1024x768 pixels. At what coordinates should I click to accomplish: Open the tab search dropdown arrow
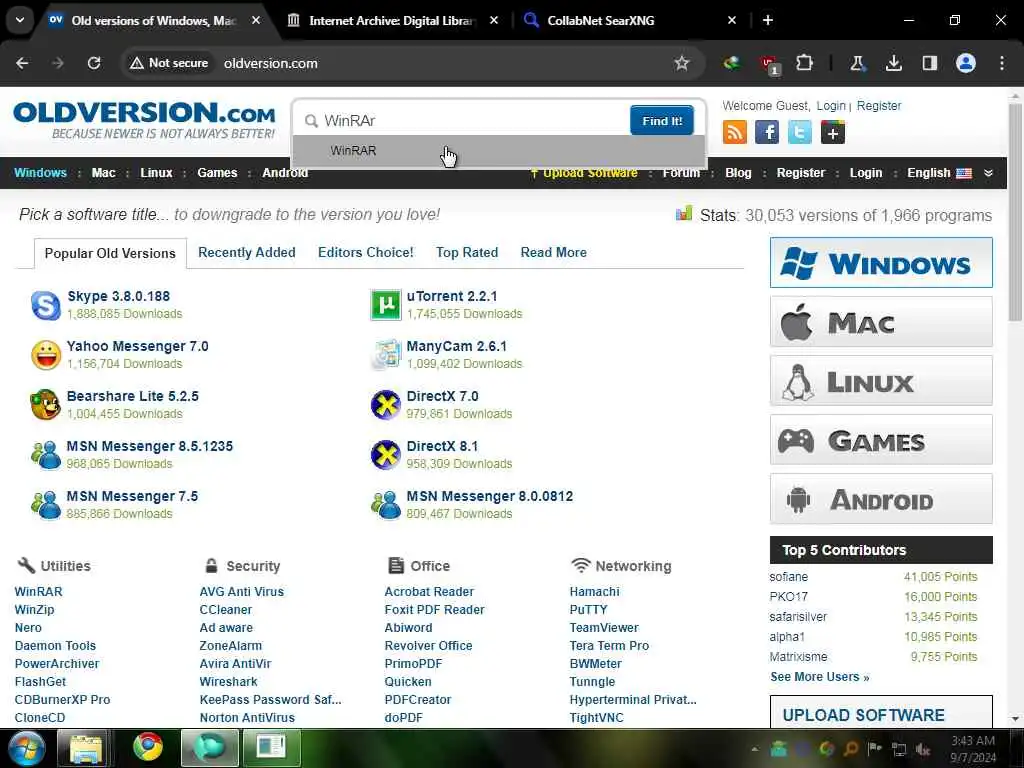click(20, 20)
